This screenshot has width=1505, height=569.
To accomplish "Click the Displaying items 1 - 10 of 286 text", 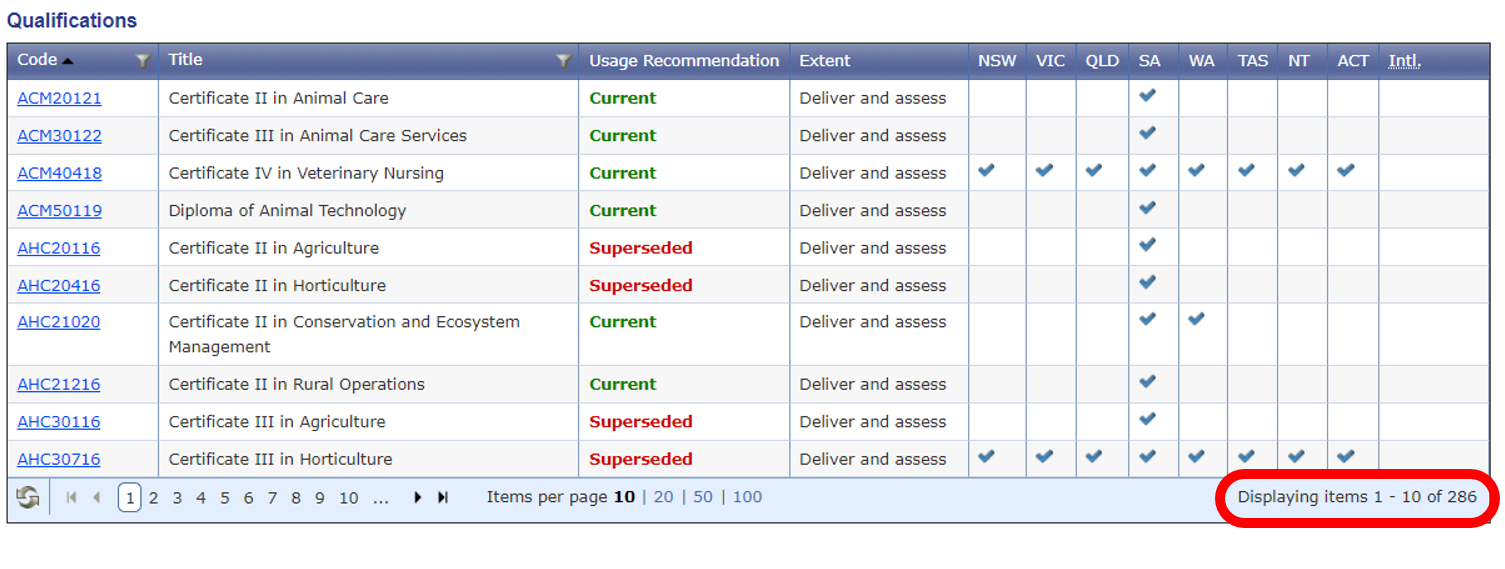I will pos(1357,496).
